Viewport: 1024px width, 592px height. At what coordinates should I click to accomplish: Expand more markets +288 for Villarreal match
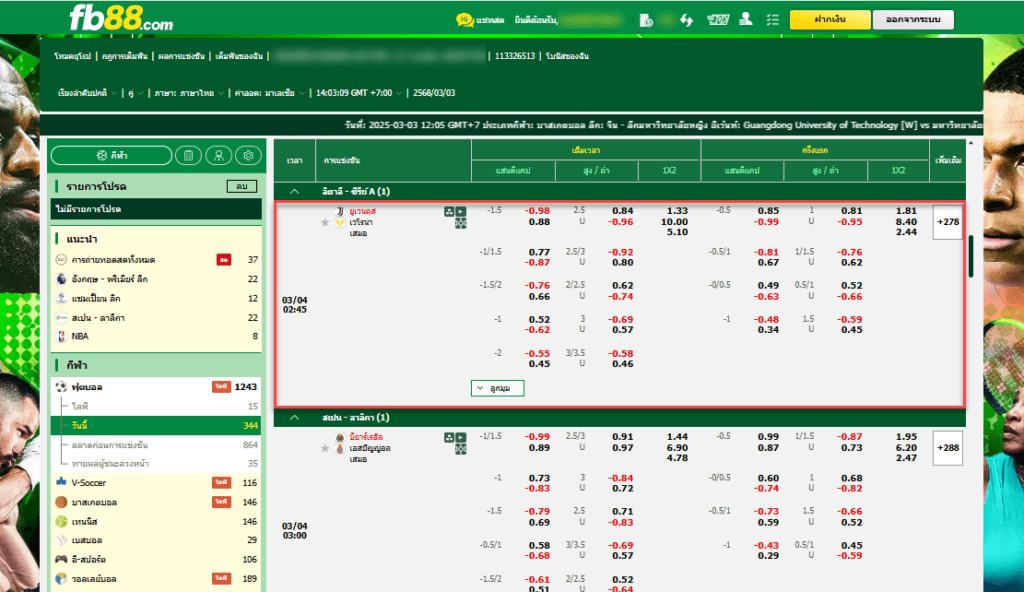[x=948, y=448]
